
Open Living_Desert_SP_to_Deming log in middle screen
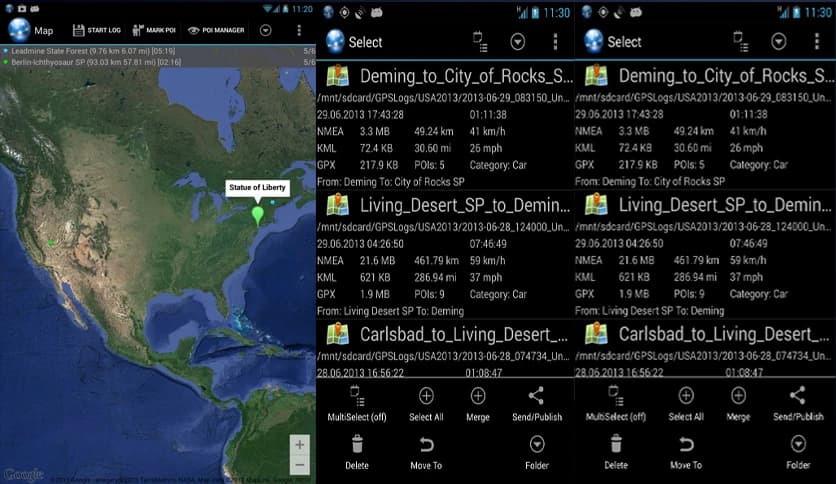pyautogui.click(x=445, y=254)
